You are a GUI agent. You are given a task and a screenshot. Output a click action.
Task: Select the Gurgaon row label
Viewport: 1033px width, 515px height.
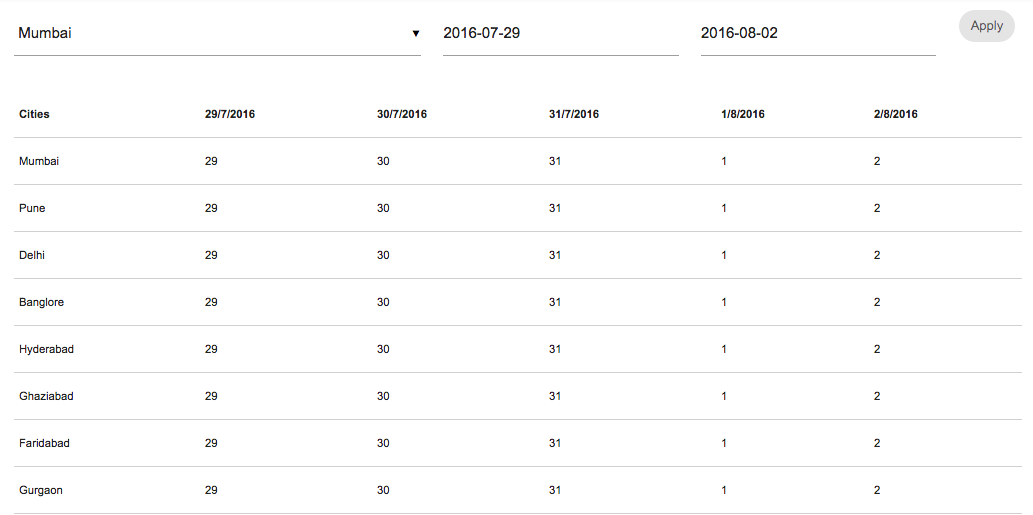41,490
